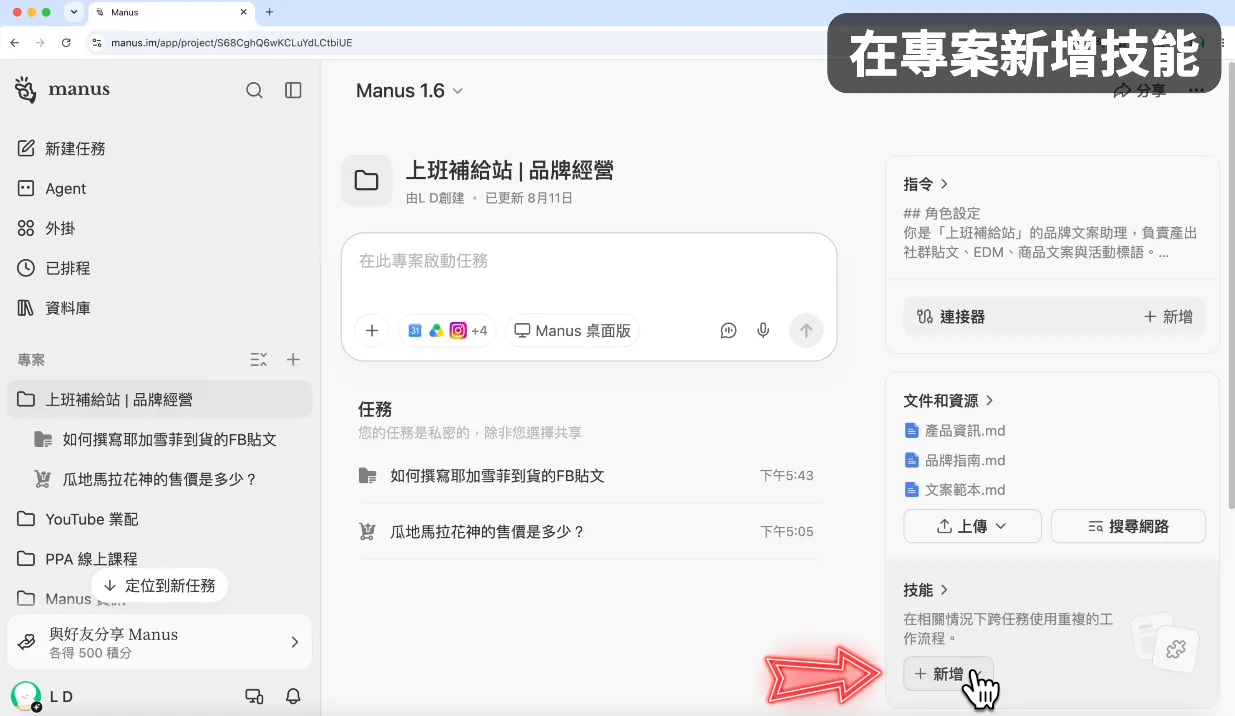Open the YouTube 業配 project

(160, 519)
